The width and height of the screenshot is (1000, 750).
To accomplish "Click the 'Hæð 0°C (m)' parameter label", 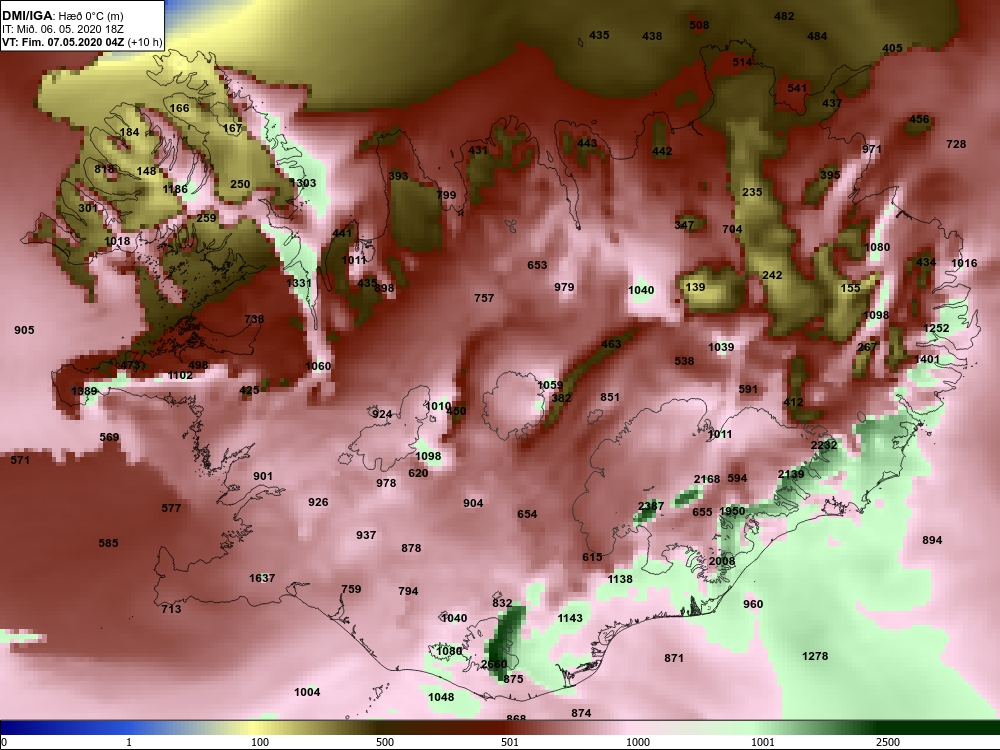I will point(91,16).
